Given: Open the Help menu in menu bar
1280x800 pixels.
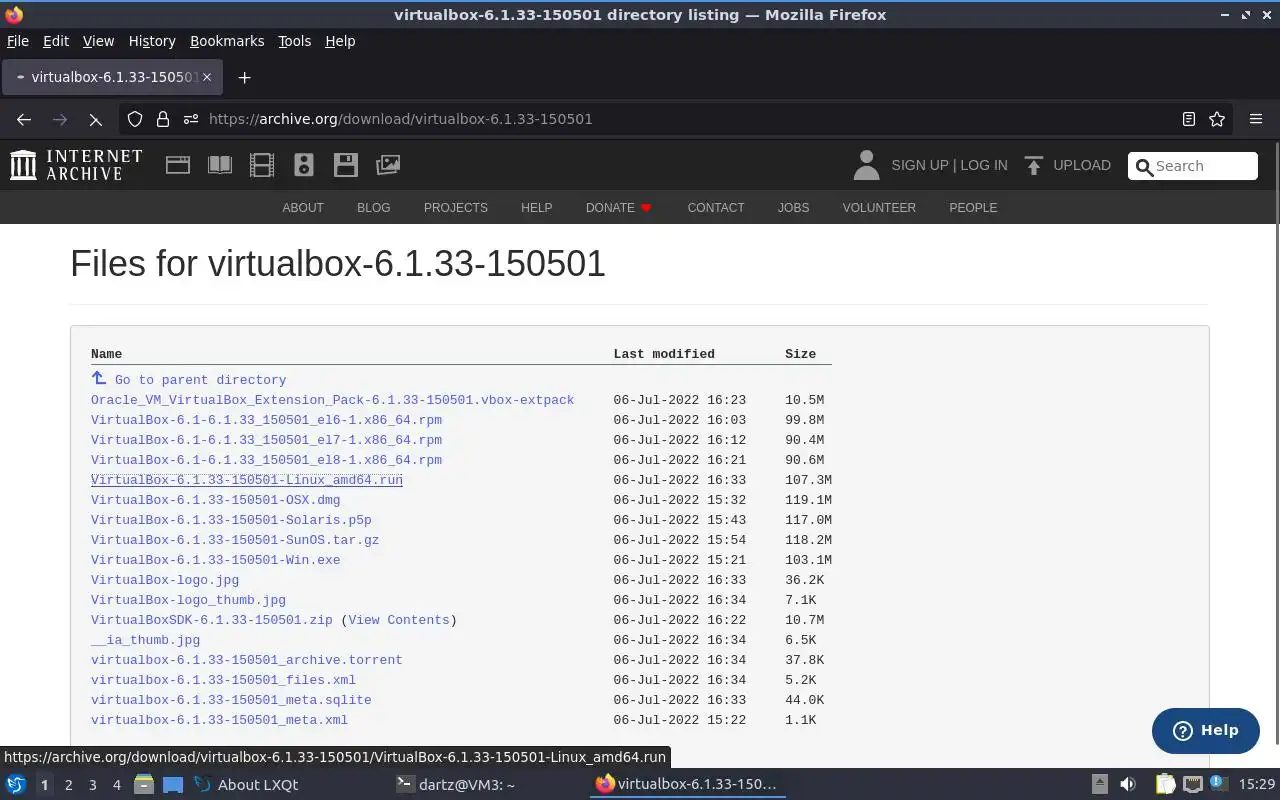Looking at the screenshot, I should pyautogui.click(x=340, y=41).
